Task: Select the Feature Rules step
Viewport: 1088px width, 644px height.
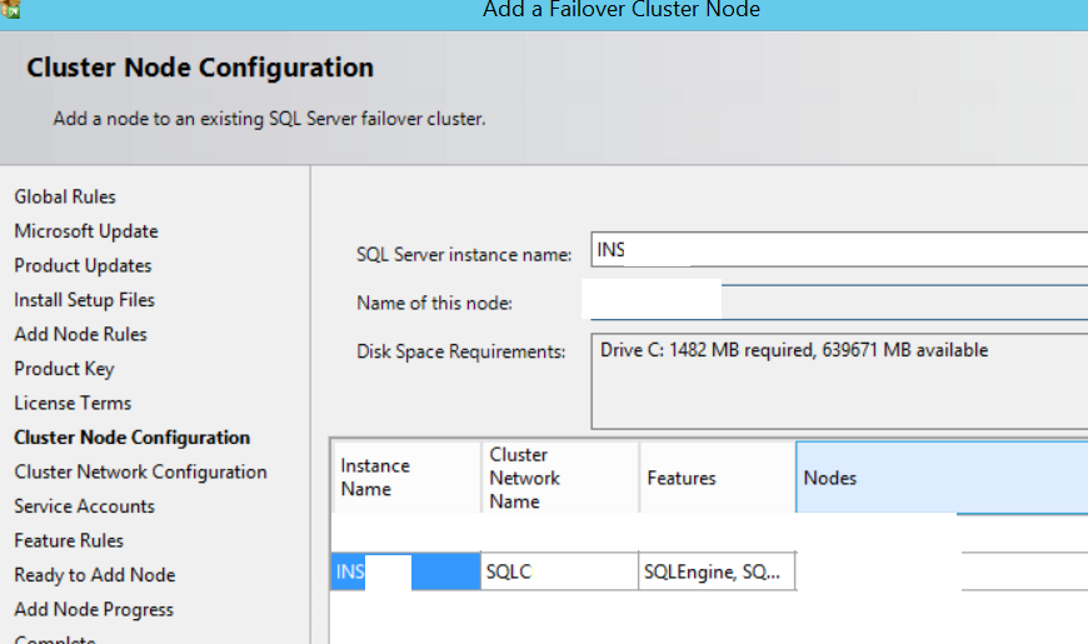Action: 69,541
